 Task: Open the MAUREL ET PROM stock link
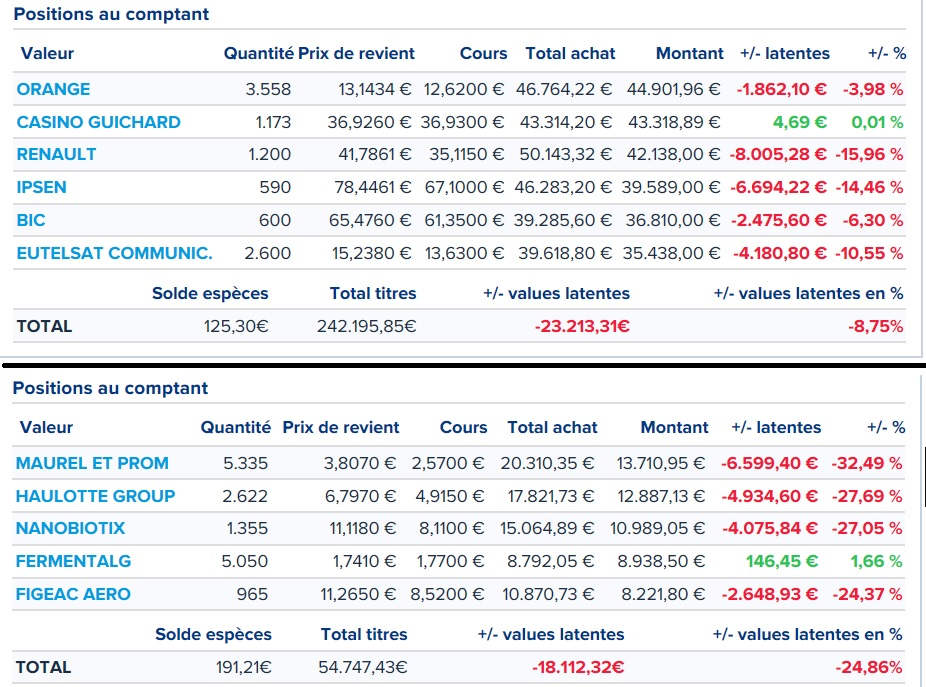point(92,463)
